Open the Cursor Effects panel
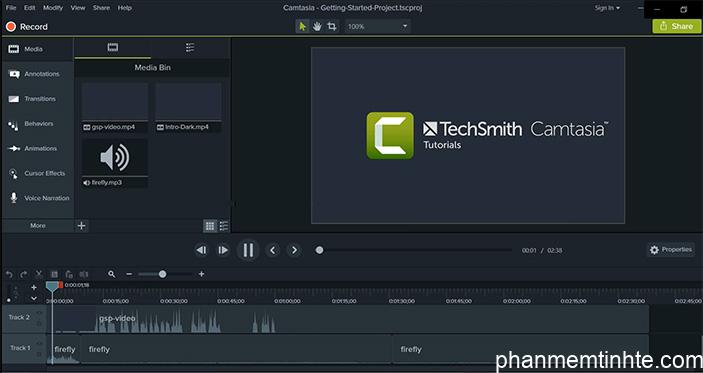Image resolution: width=703 pixels, height=373 pixels. click(x=37, y=173)
